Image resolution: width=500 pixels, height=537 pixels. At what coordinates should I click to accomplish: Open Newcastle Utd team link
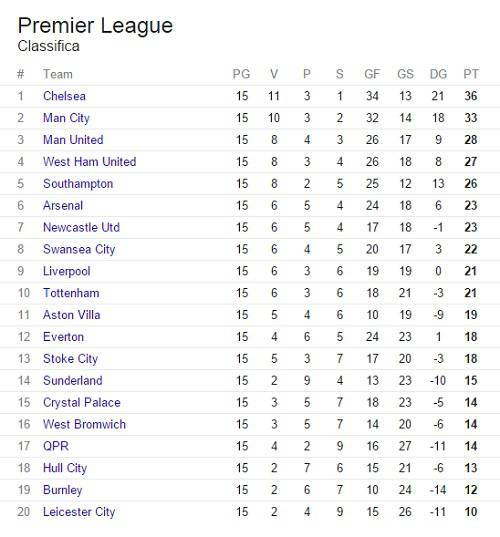(x=82, y=227)
